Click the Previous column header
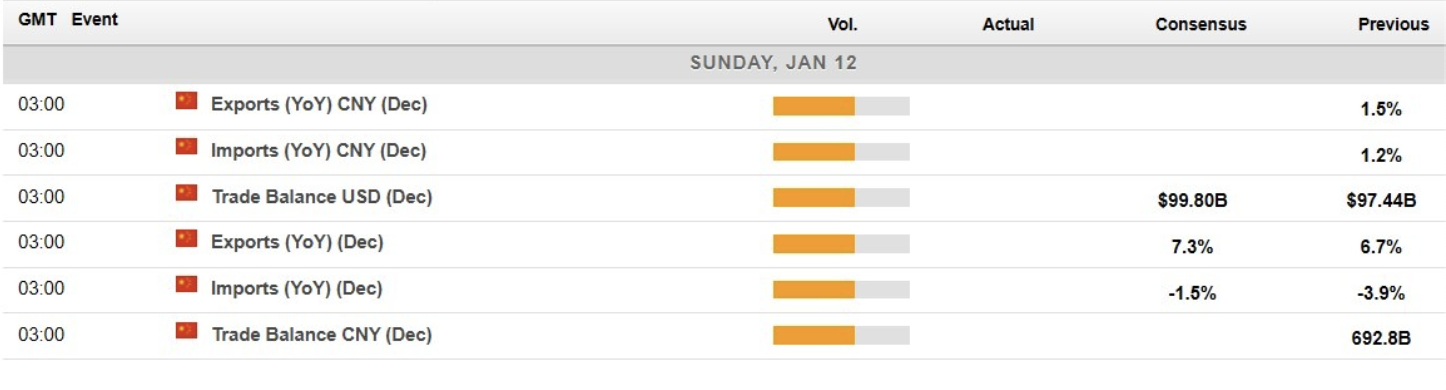 click(x=1393, y=24)
